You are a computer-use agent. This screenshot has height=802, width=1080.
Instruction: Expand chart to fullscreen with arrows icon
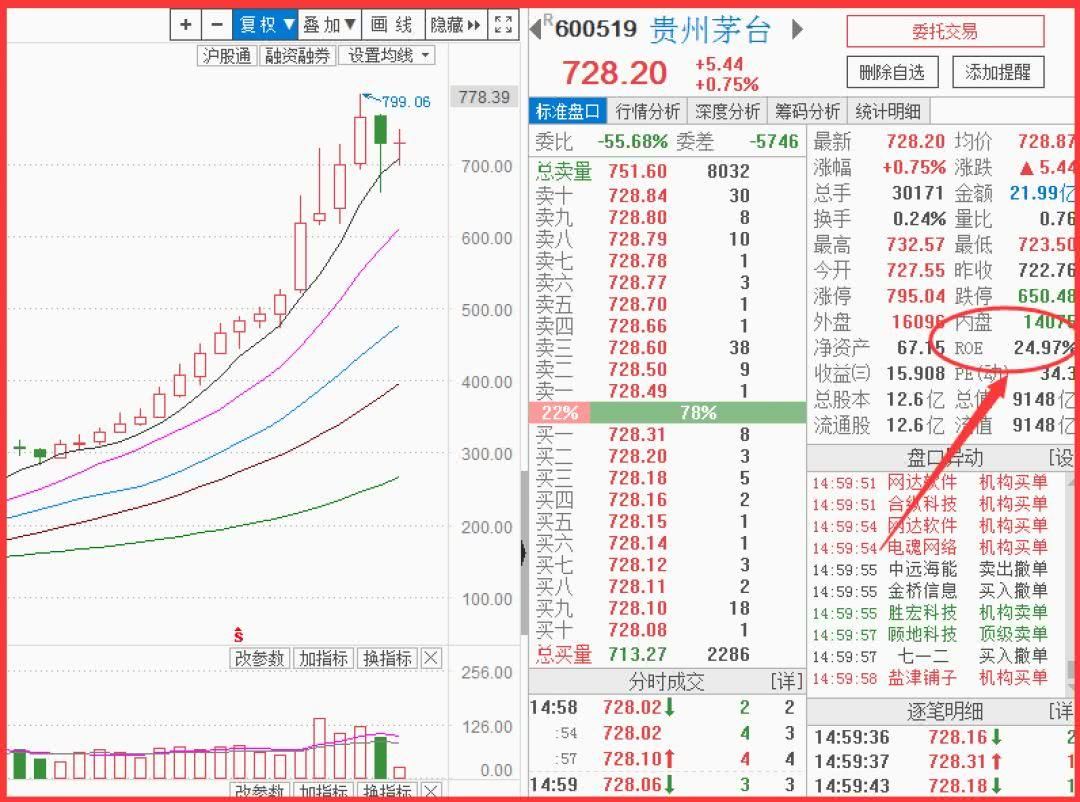pyautogui.click(x=503, y=24)
